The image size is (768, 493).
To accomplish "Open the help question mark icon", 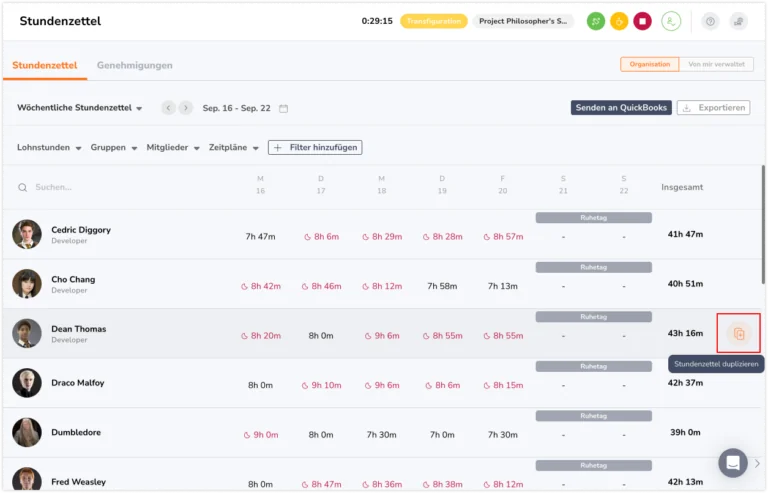I will pyautogui.click(x=710, y=21).
